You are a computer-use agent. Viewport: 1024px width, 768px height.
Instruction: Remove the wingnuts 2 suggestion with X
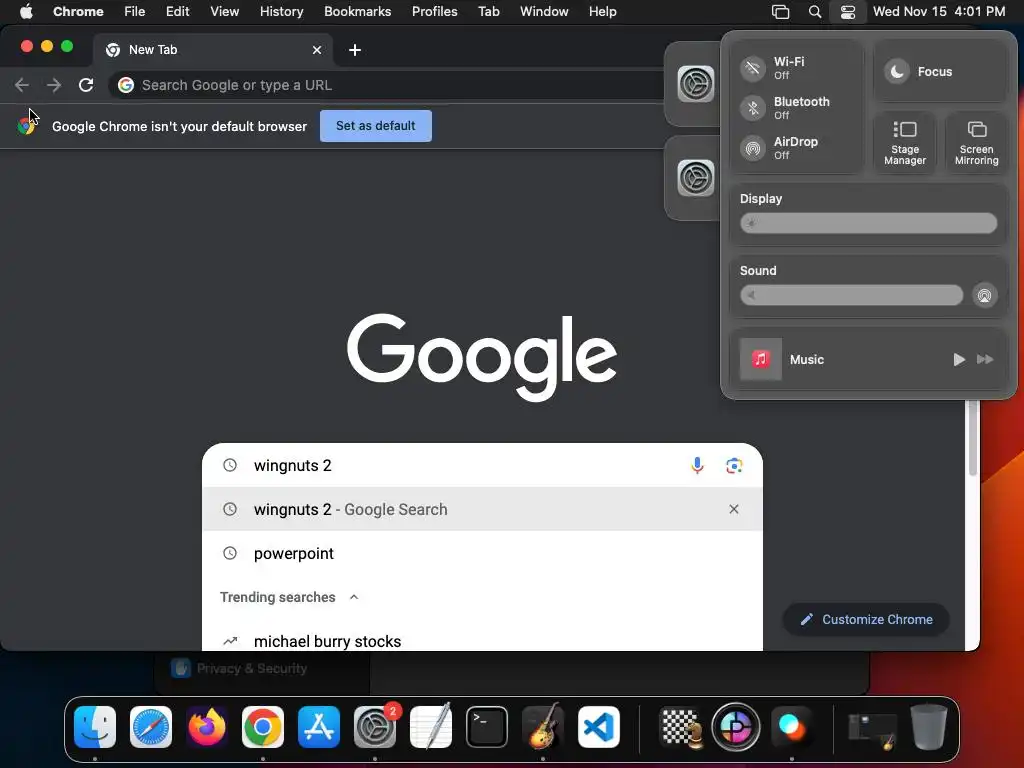pyautogui.click(x=733, y=509)
